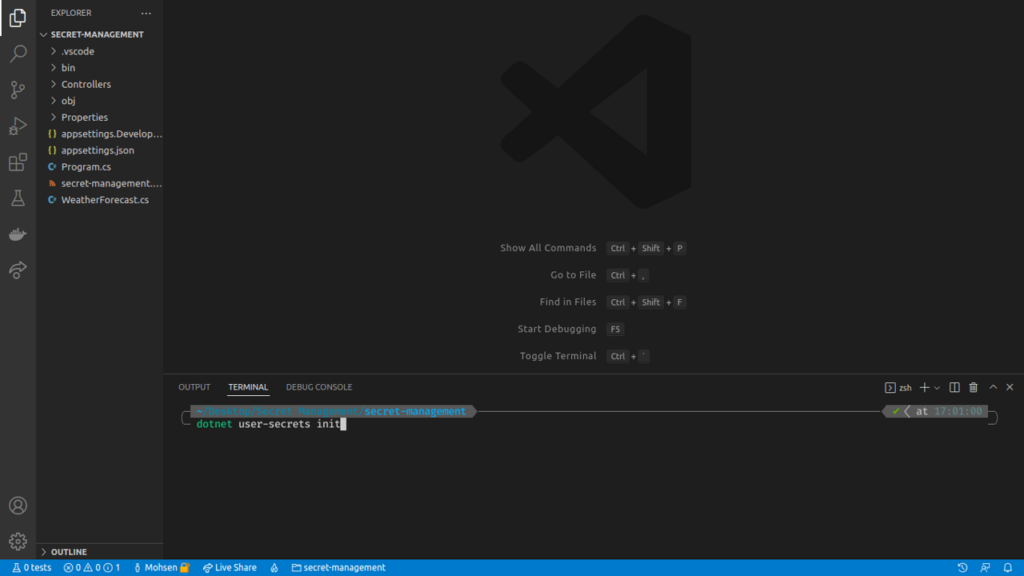This screenshot has width=1024, height=576.
Task: Open the Source Control view
Action: click(x=17, y=89)
